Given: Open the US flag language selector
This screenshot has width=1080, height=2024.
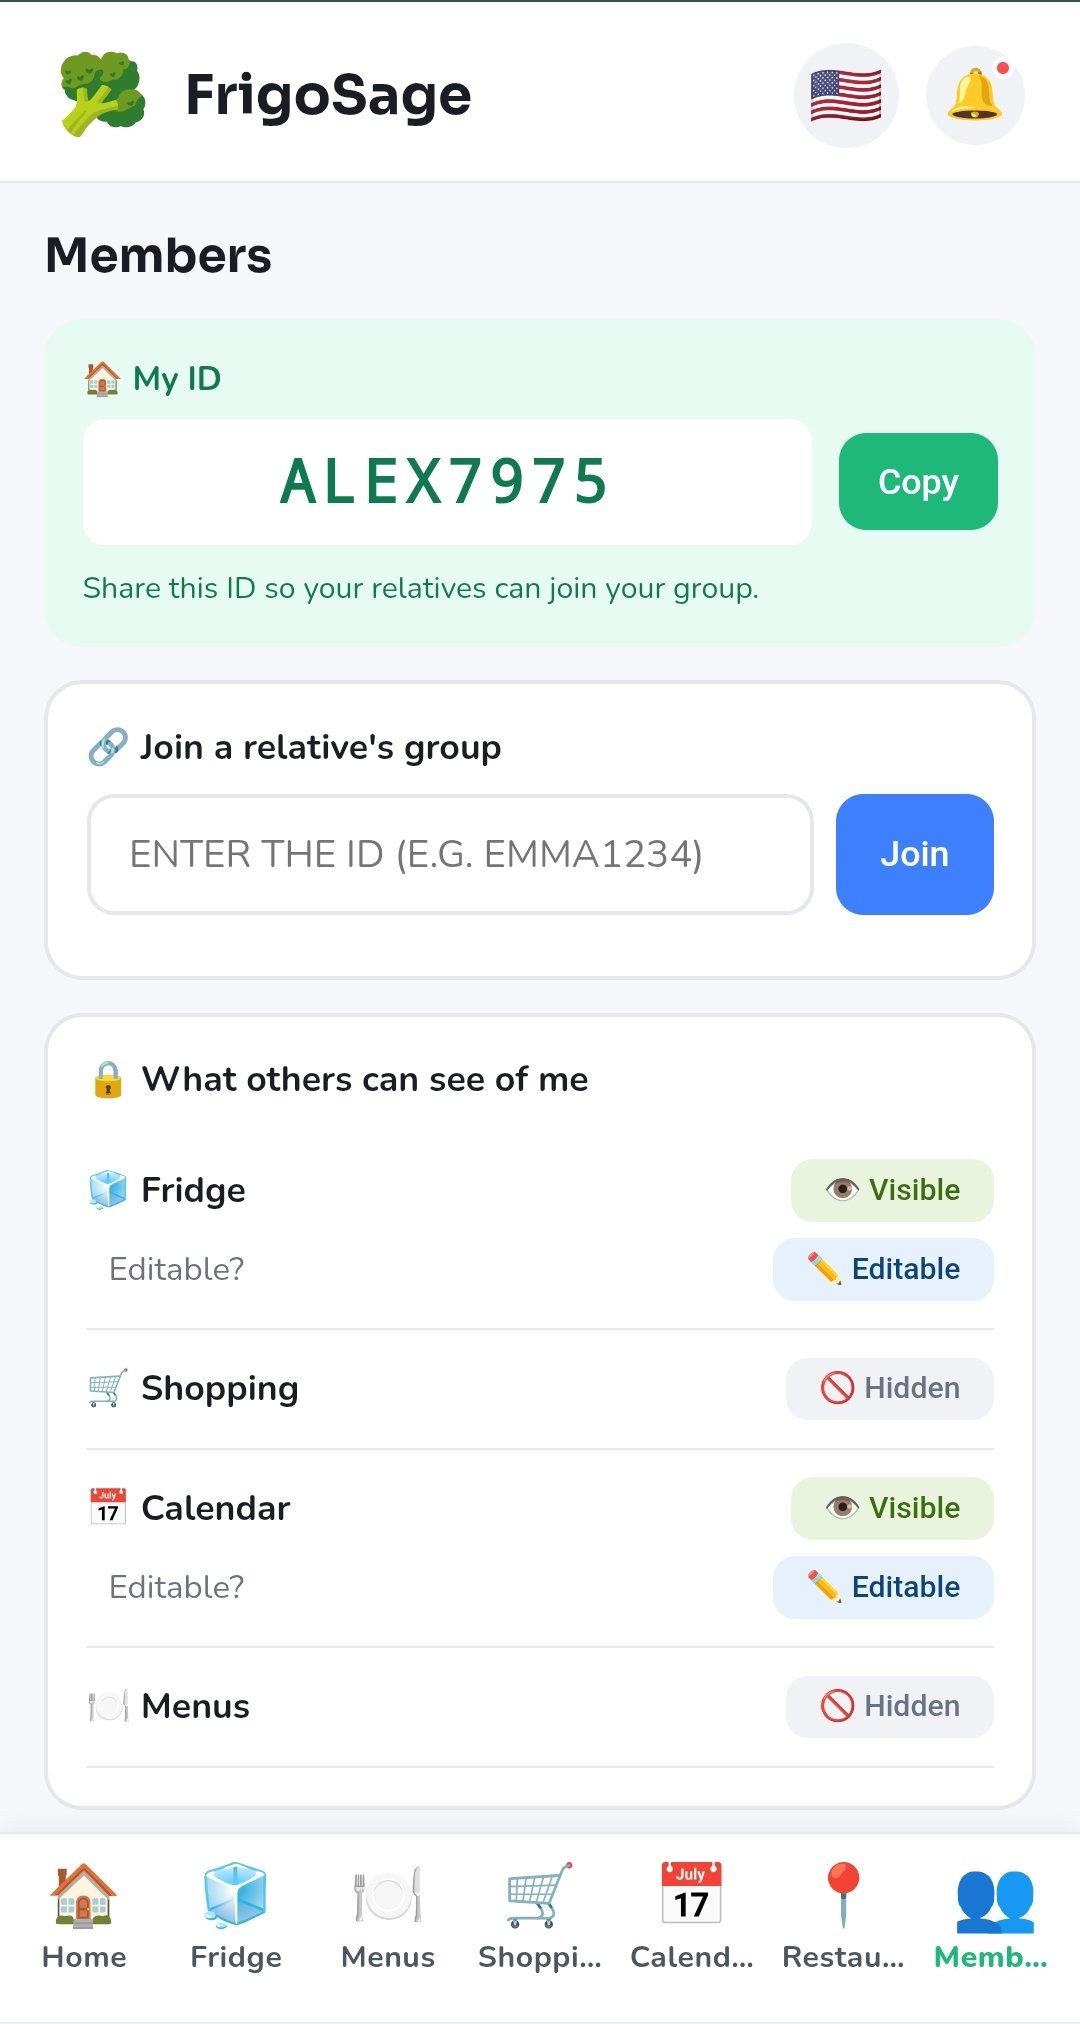Looking at the screenshot, I should coord(846,95).
